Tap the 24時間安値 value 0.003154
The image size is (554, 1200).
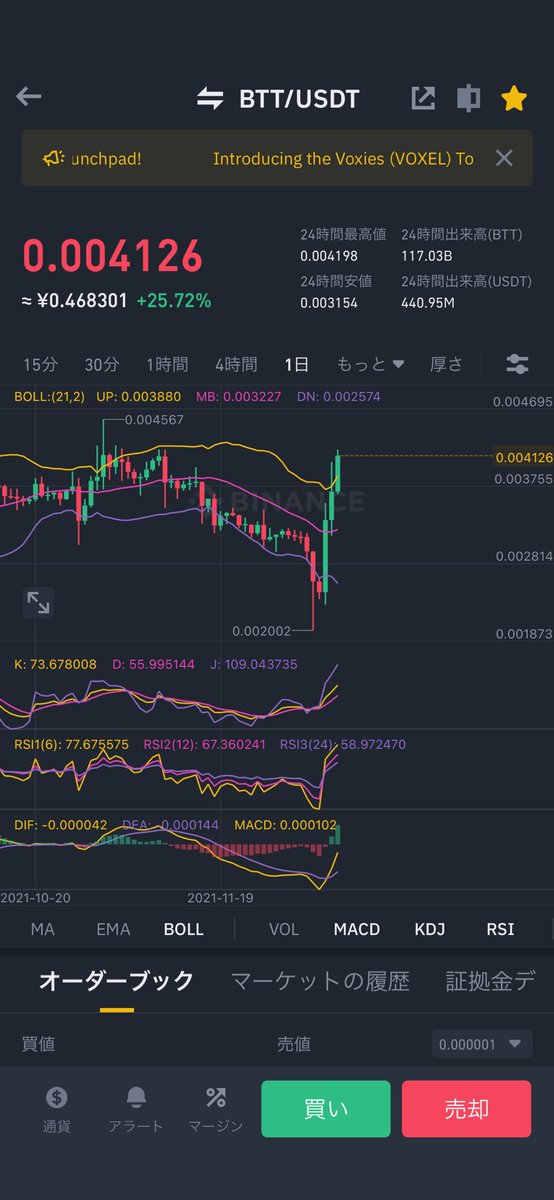327,303
